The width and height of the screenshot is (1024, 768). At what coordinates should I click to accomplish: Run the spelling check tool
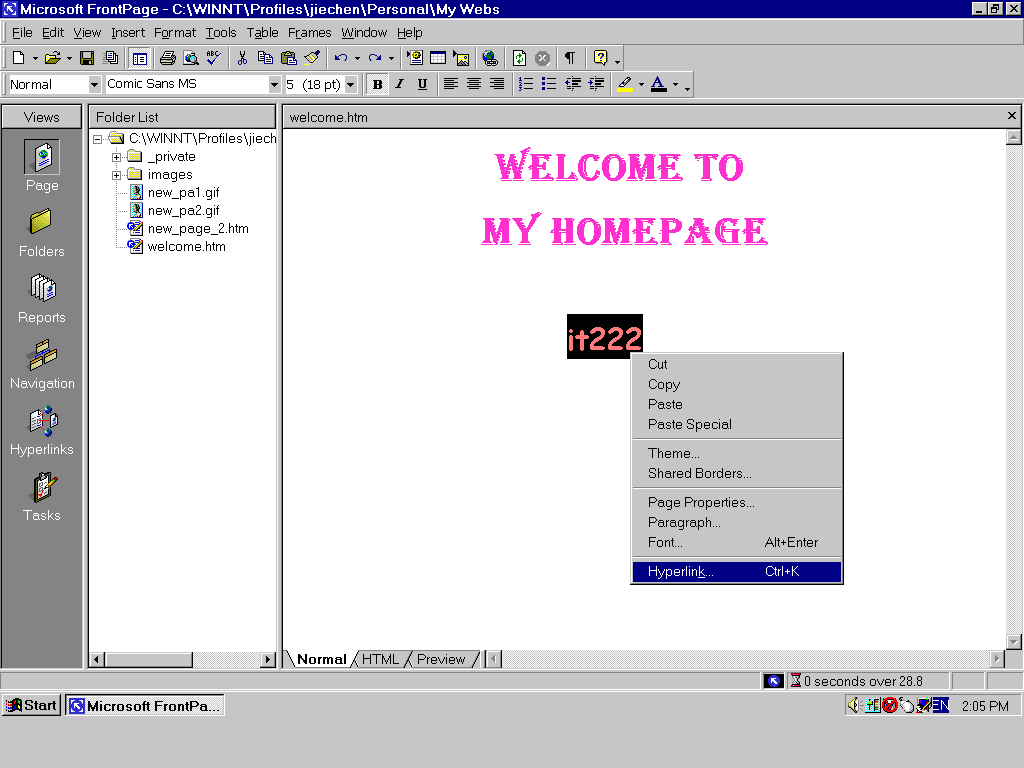click(214, 58)
